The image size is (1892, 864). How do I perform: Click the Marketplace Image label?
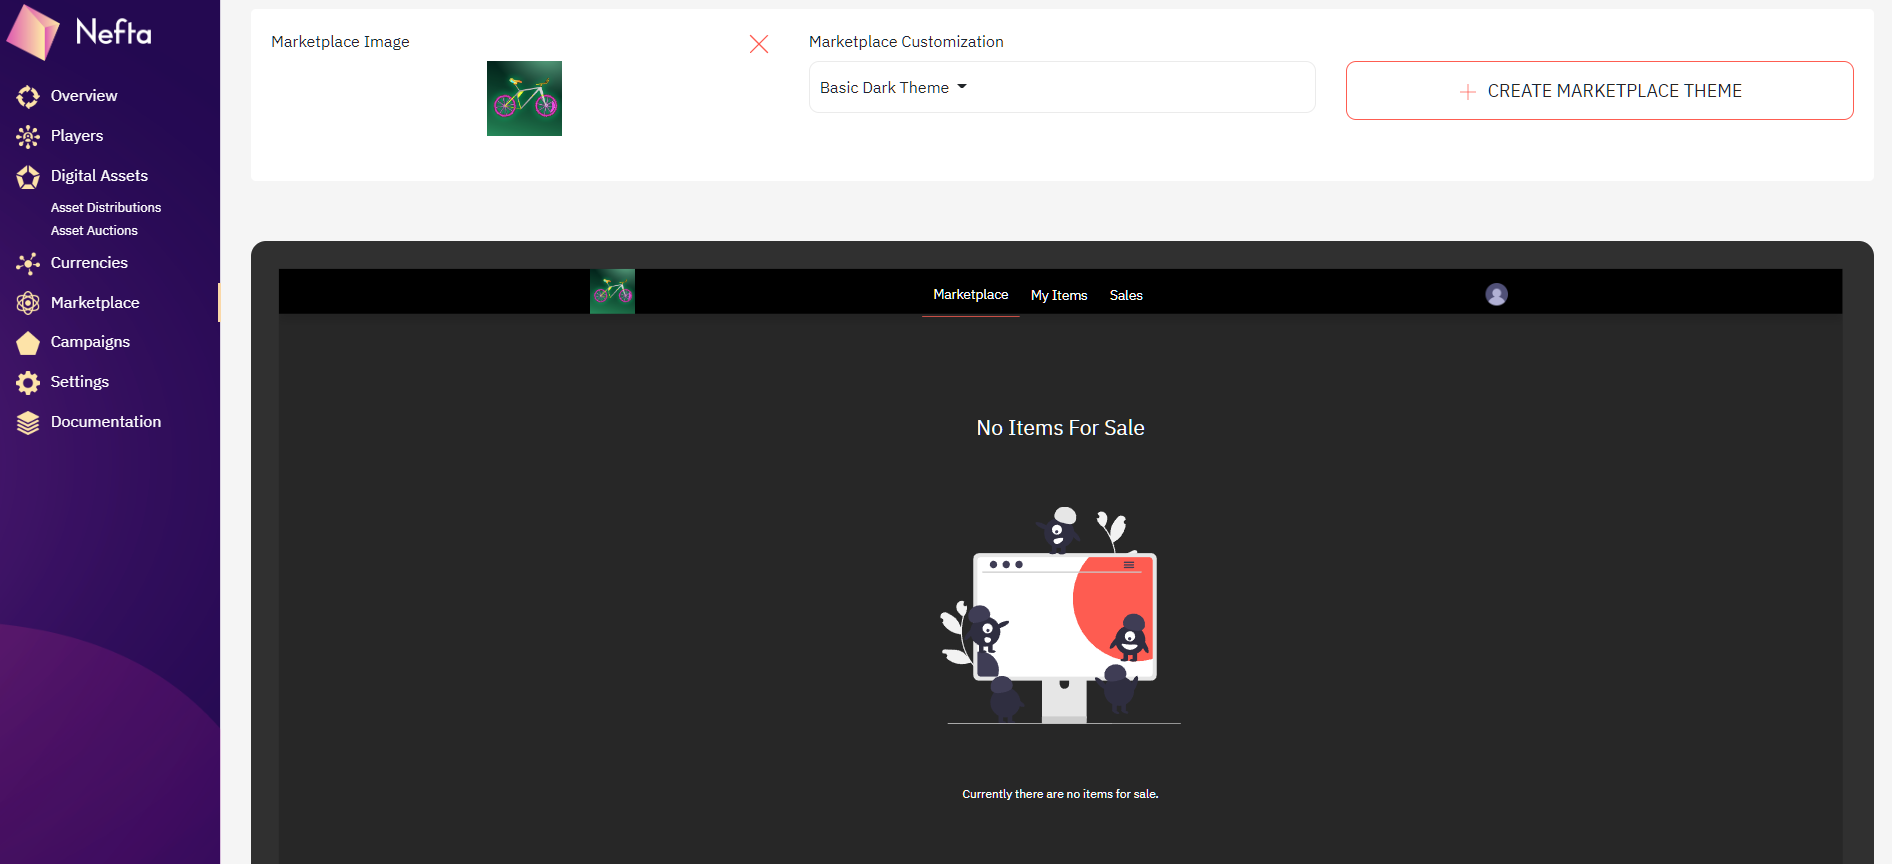click(340, 41)
